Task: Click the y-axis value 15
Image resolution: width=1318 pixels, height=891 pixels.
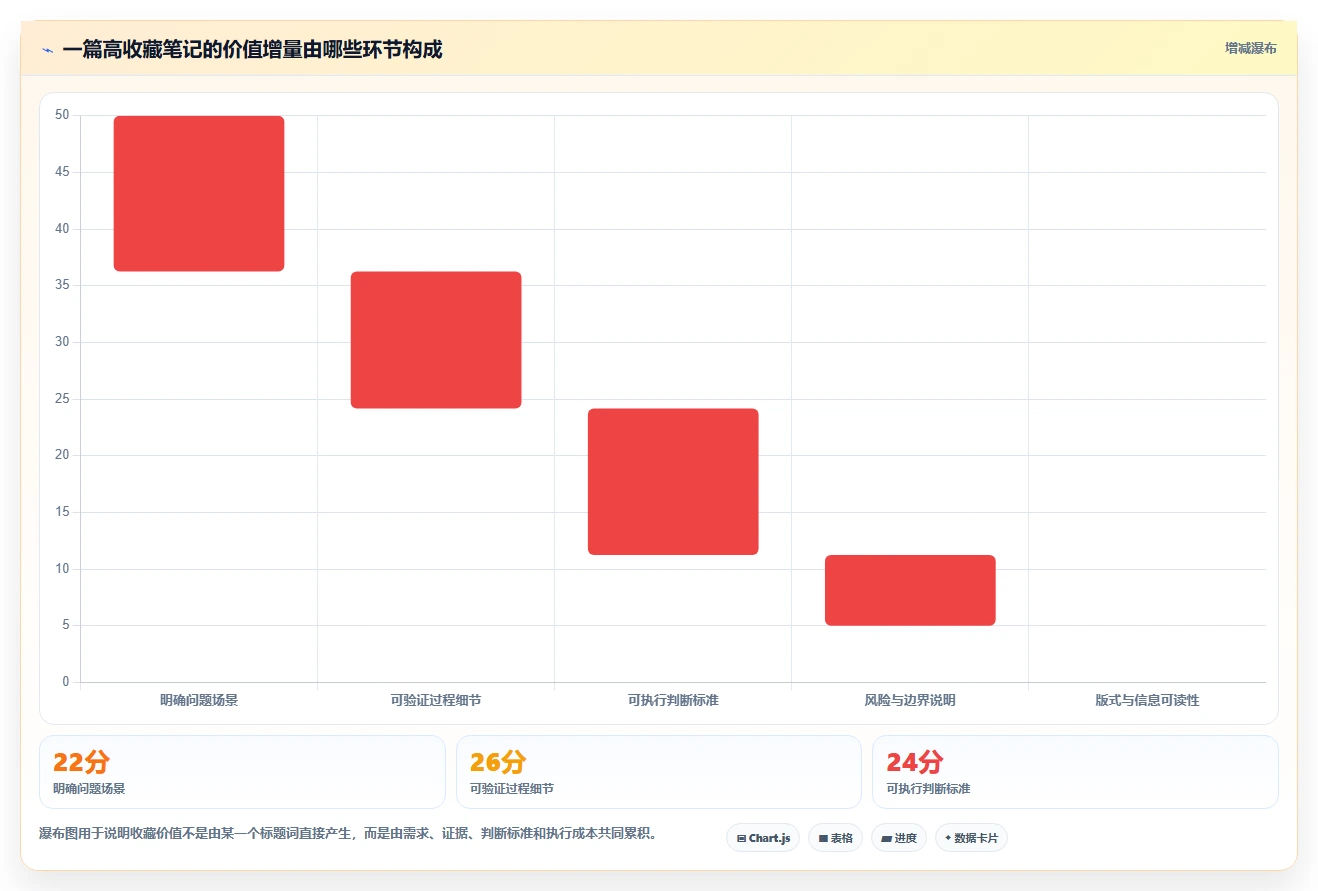Action: click(62, 512)
